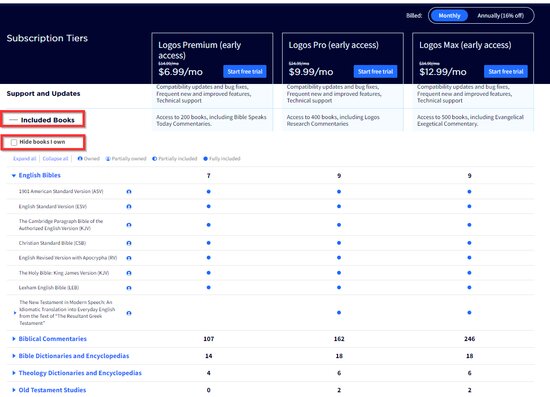Start free trial for Logos Max

(506, 72)
